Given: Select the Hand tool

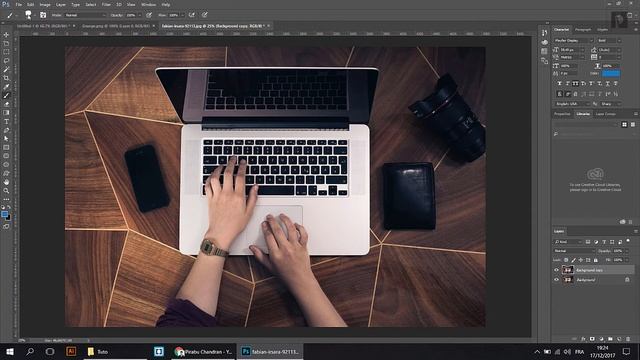Looking at the screenshot, I should tap(6, 182).
